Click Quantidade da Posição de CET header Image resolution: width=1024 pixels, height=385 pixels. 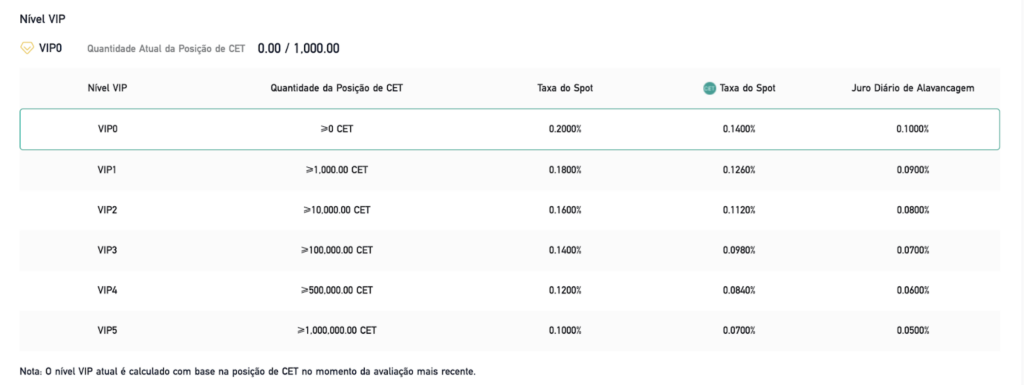click(x=336, y=88)
